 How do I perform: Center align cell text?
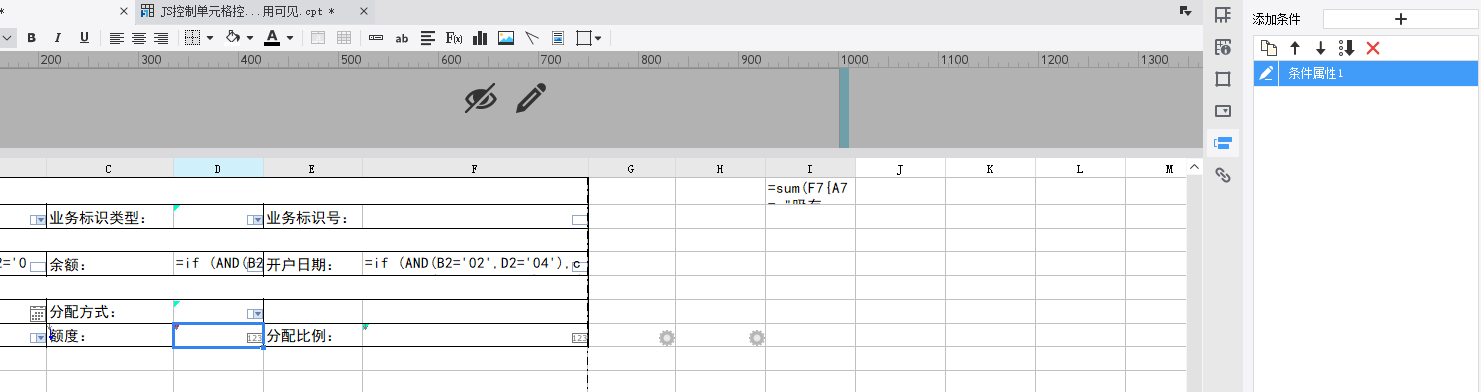click(139, 38)
